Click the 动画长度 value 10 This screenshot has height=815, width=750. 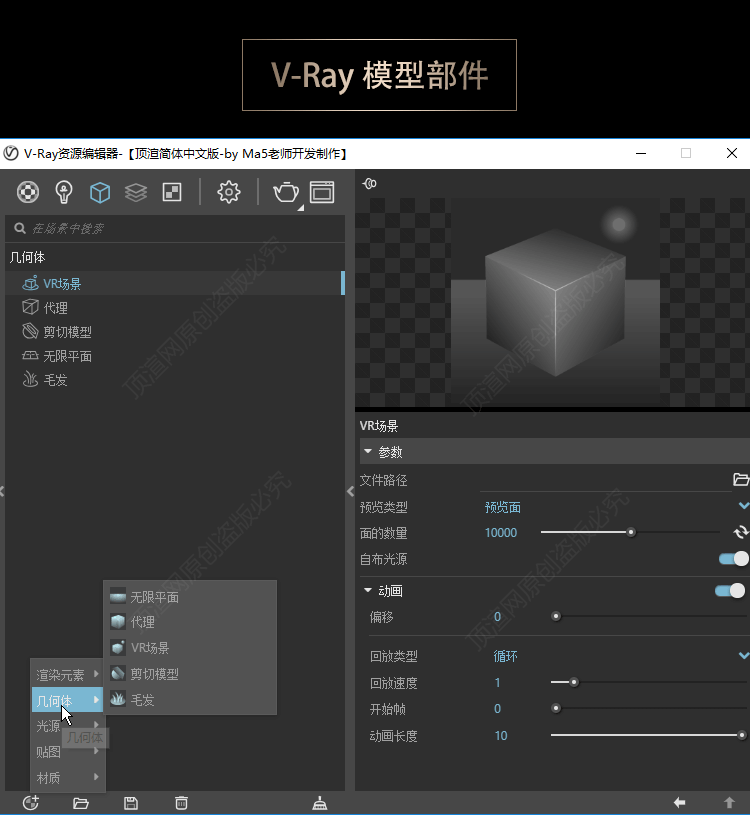501,735
